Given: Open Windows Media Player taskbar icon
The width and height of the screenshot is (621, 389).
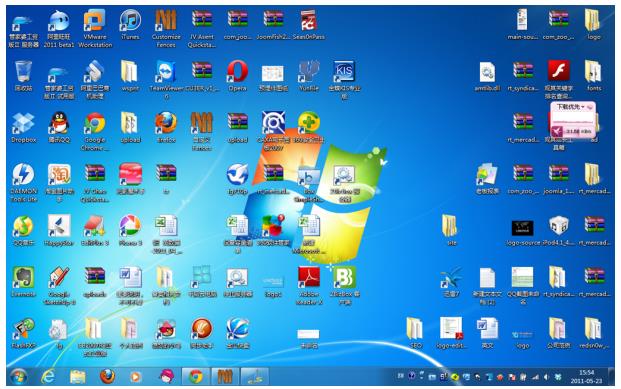Looking at the screenshot, I should click(x=135, y=376).
